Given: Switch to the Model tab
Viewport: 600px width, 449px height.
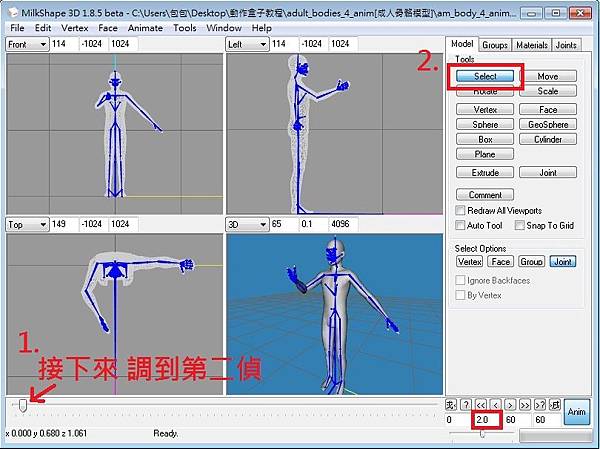Looking at the screenshot, I should pos(462,44).
